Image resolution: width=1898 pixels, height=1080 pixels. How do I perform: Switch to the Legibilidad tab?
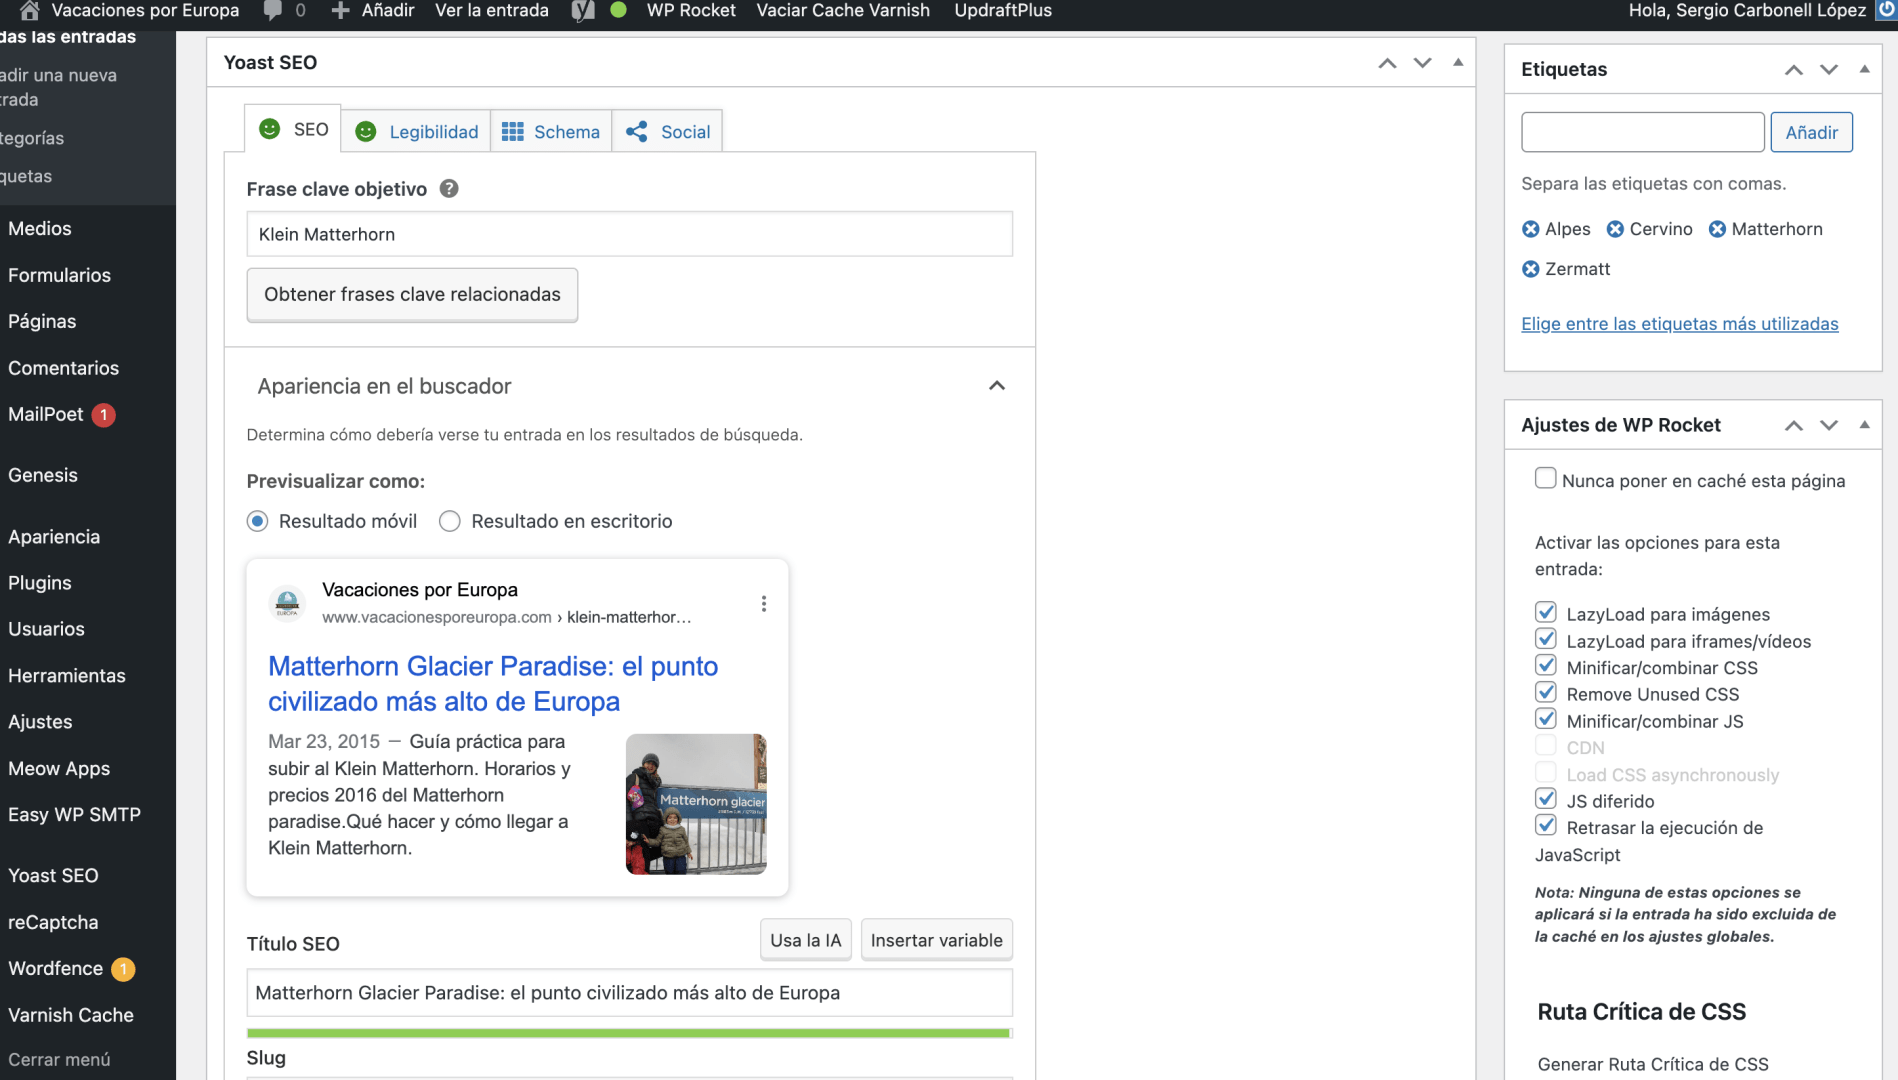coord(416,132)
